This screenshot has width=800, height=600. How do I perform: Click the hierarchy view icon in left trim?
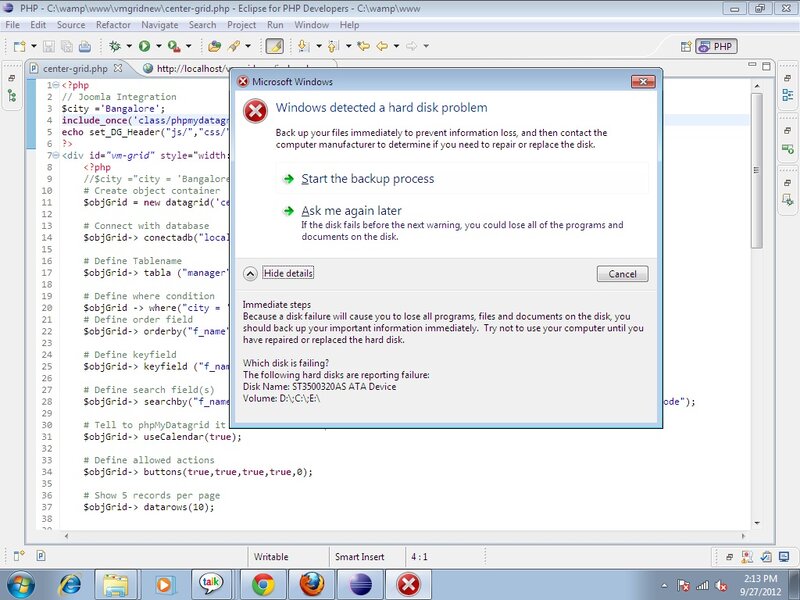[x=12, y=95]
